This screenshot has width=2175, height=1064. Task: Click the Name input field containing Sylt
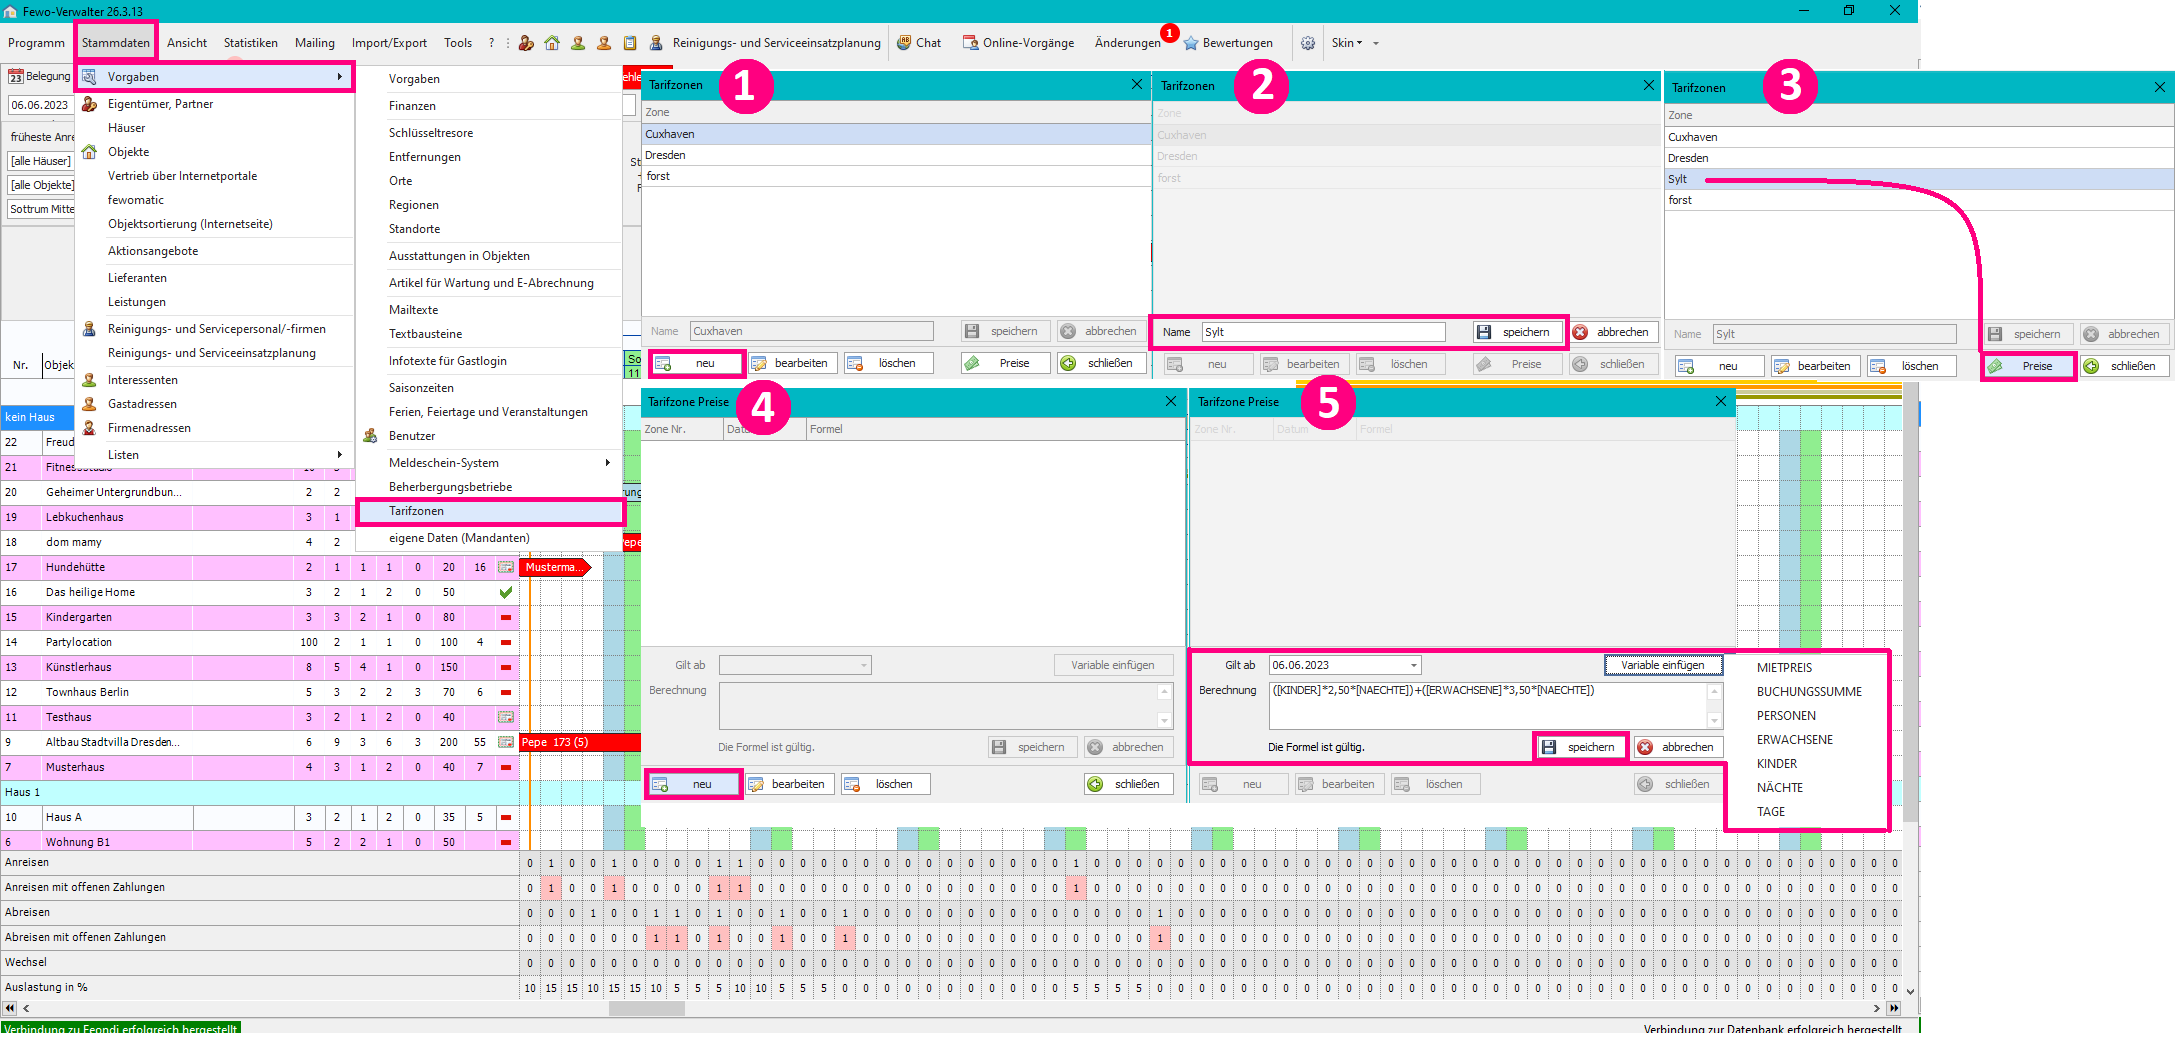(1323, 332)
